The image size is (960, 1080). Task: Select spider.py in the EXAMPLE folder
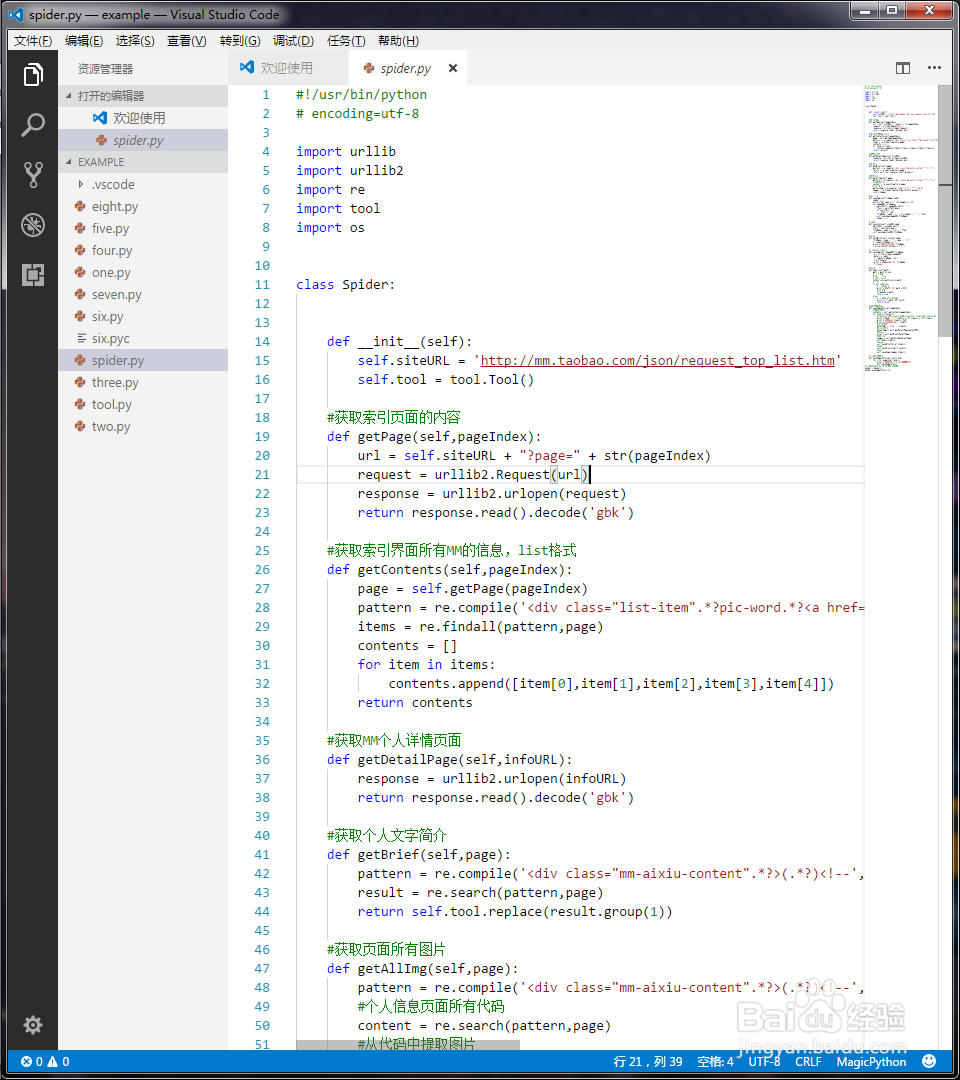click(x=143, y=360)
